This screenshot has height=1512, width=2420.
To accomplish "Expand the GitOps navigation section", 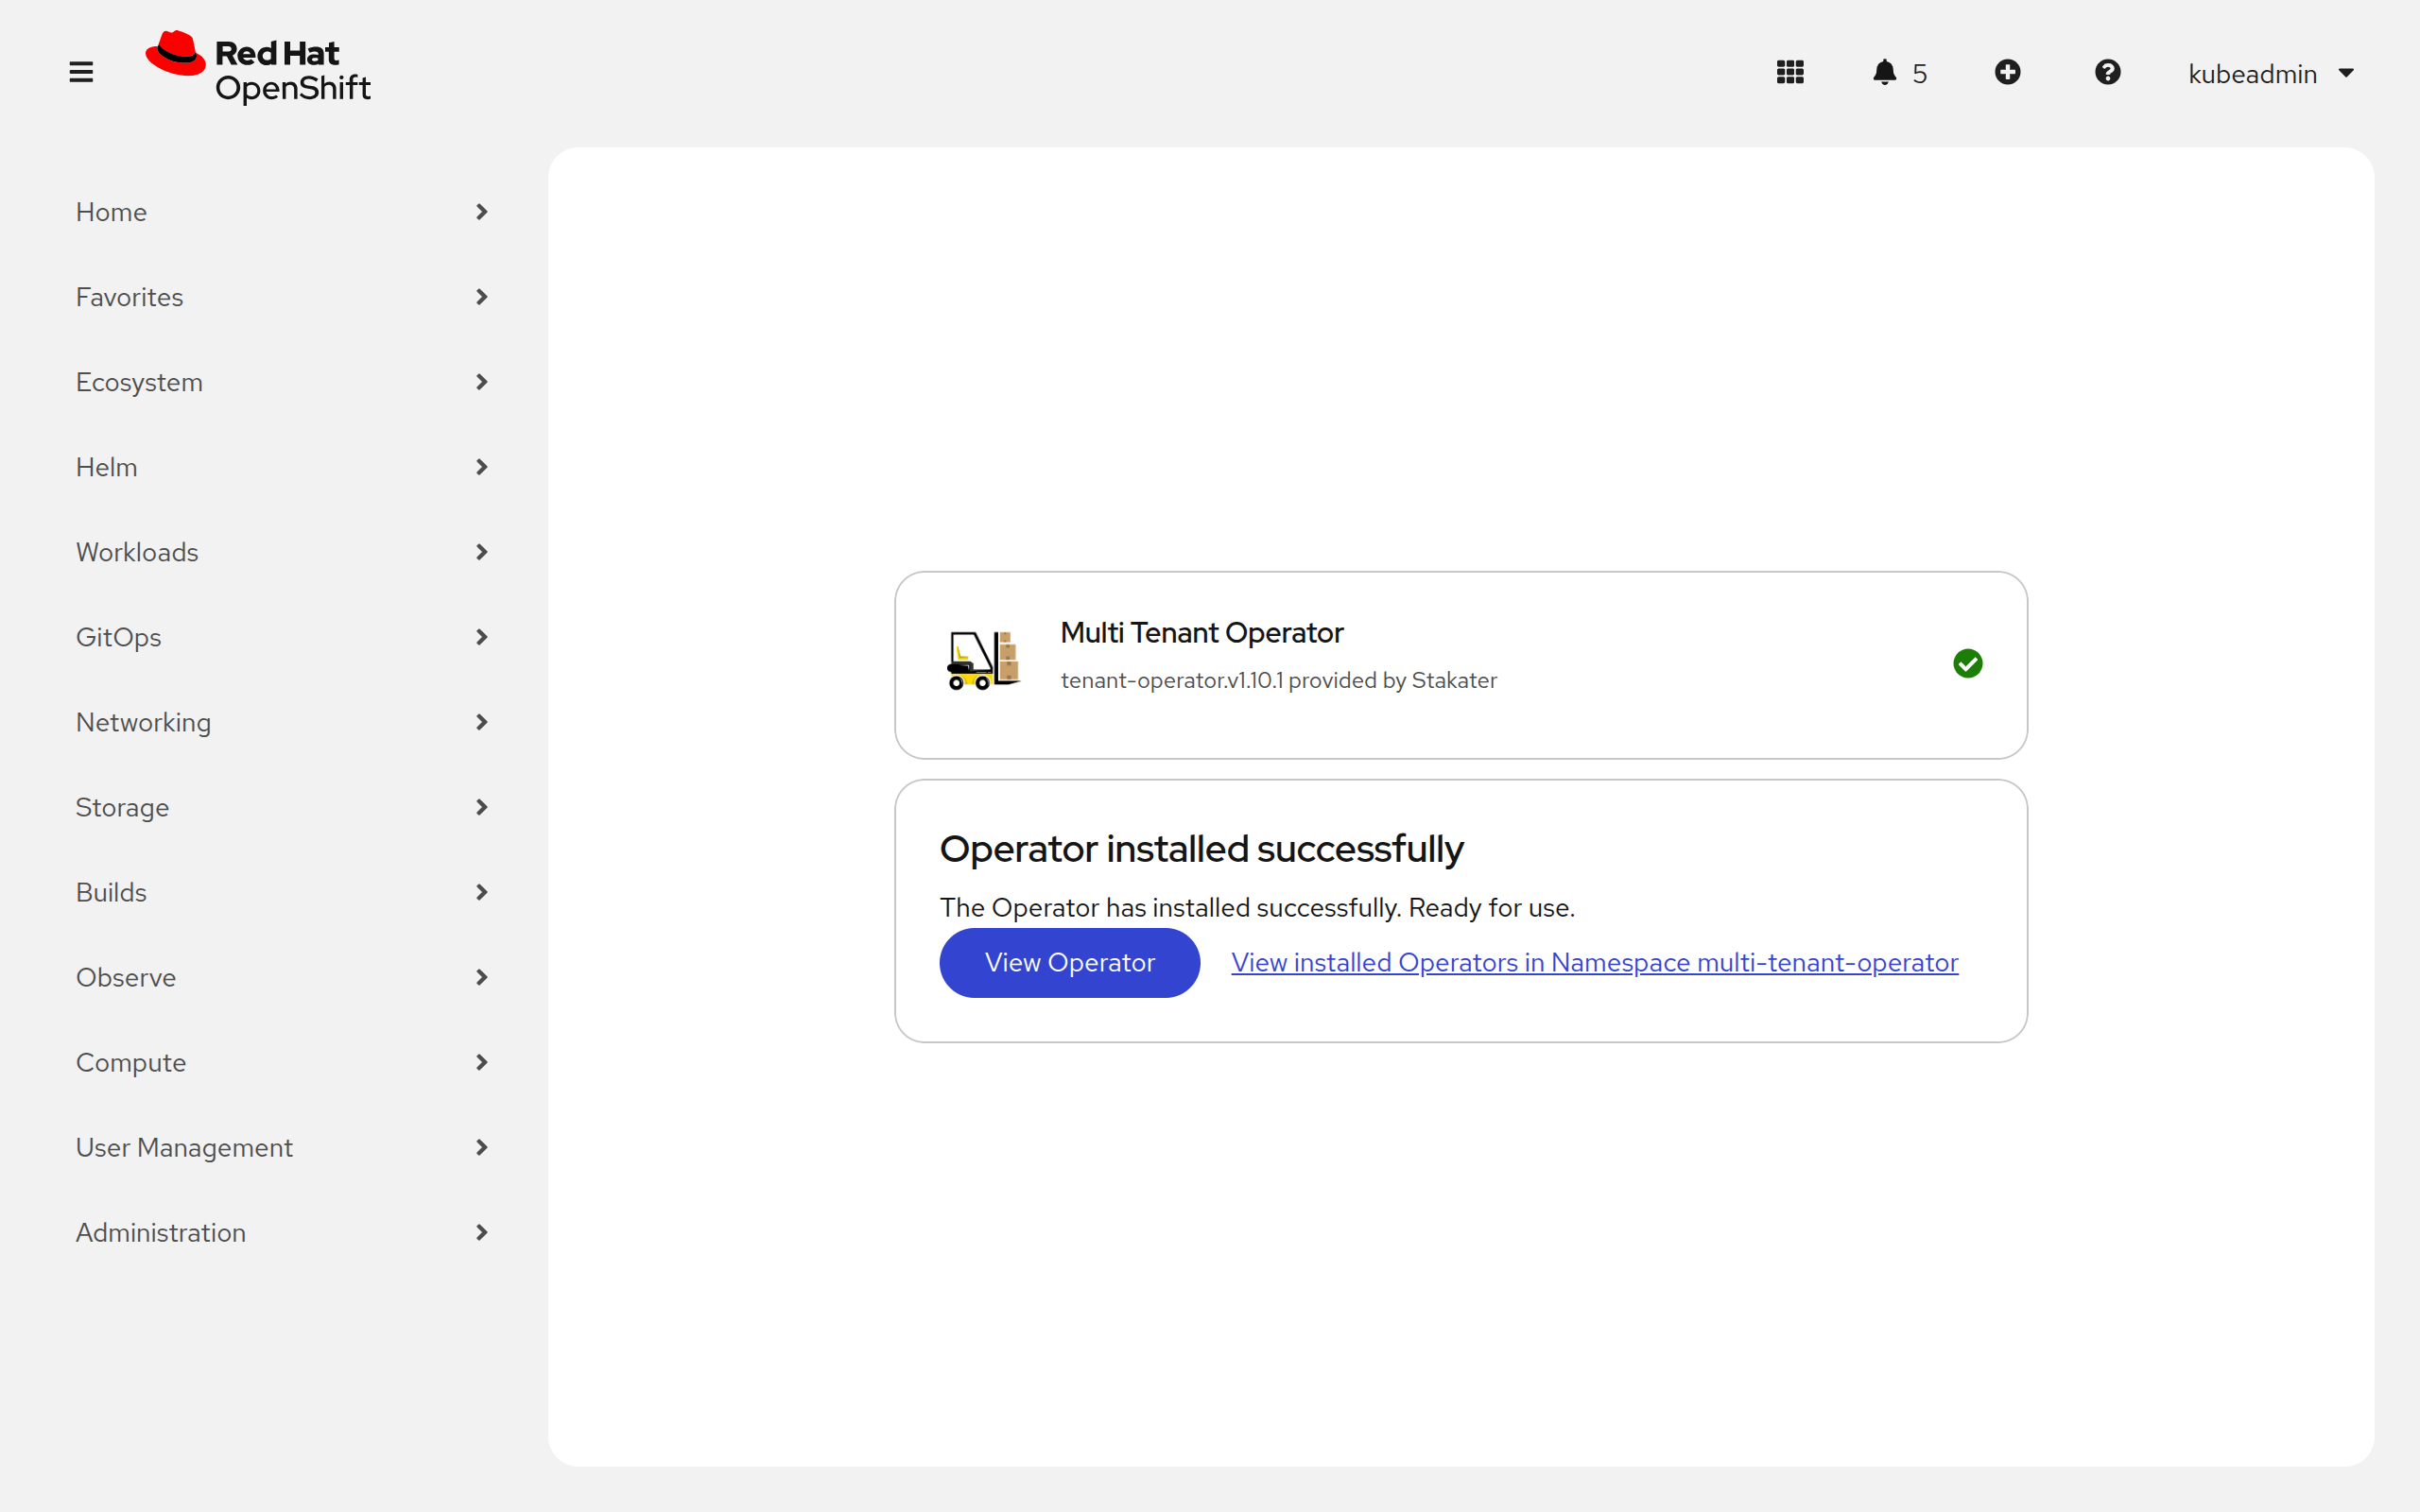I will [x=283, y=637].
